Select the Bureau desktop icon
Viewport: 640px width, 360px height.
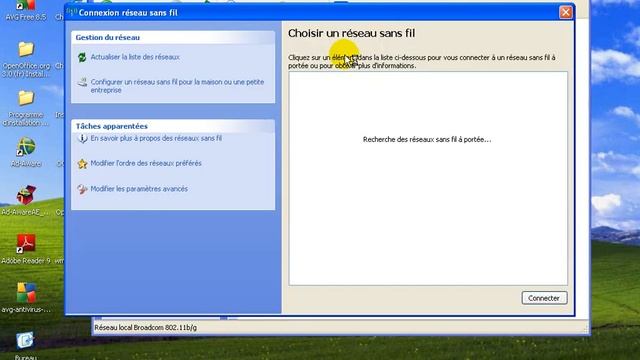click(26, 346)
